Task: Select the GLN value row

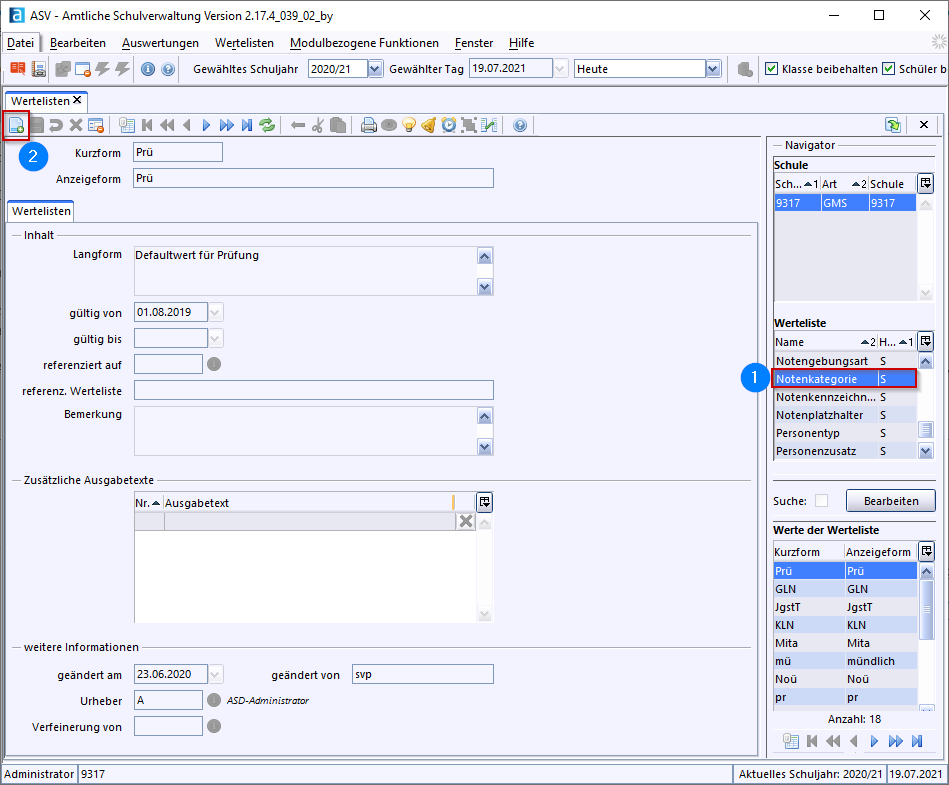Action: click(x=845, y=589)
